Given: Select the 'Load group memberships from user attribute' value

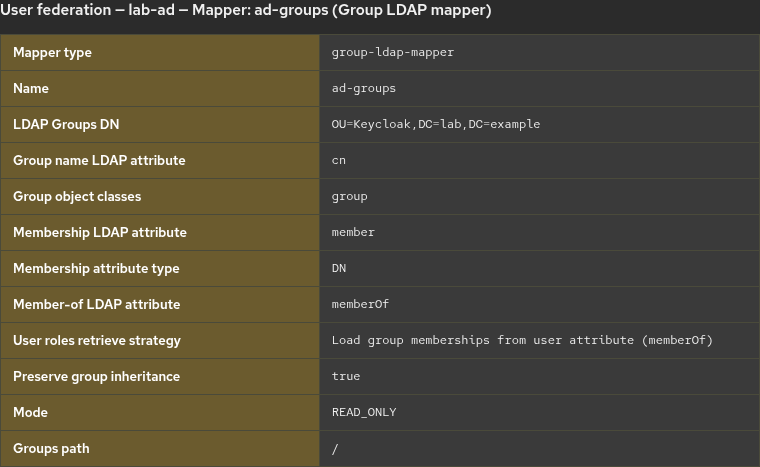Looking at the screenshot, I should [522, 340].
